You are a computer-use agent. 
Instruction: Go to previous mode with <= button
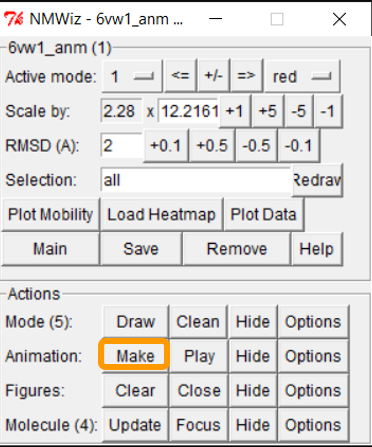pos(181,76)
